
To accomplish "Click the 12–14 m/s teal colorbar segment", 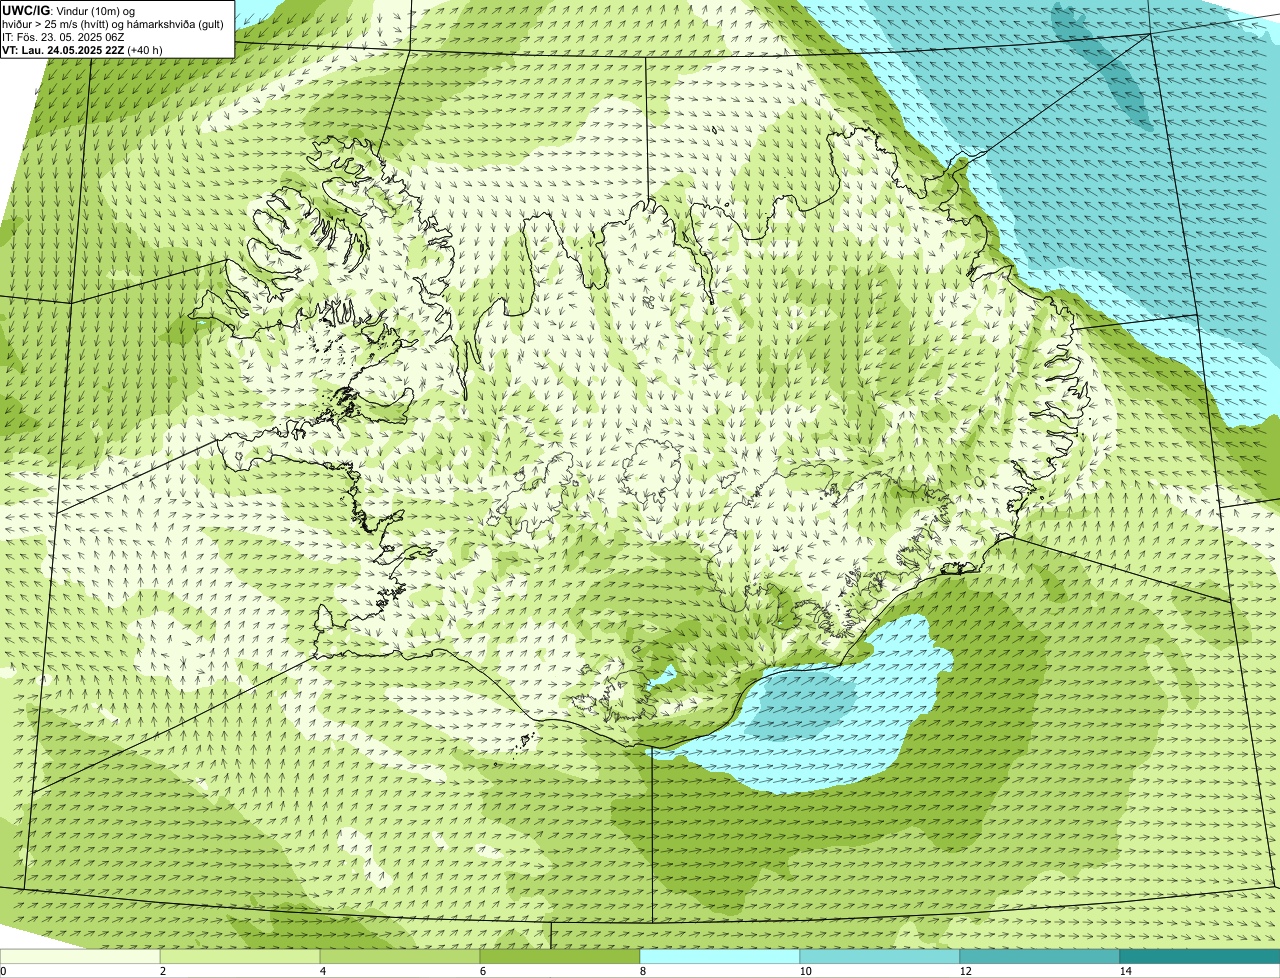I will (1040, 956).
